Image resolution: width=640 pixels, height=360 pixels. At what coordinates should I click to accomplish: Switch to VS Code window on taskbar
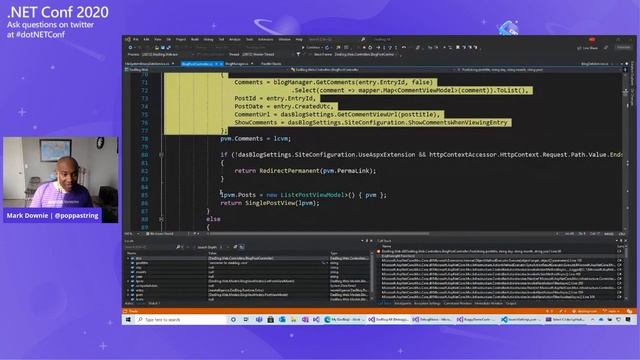point(521,320)
